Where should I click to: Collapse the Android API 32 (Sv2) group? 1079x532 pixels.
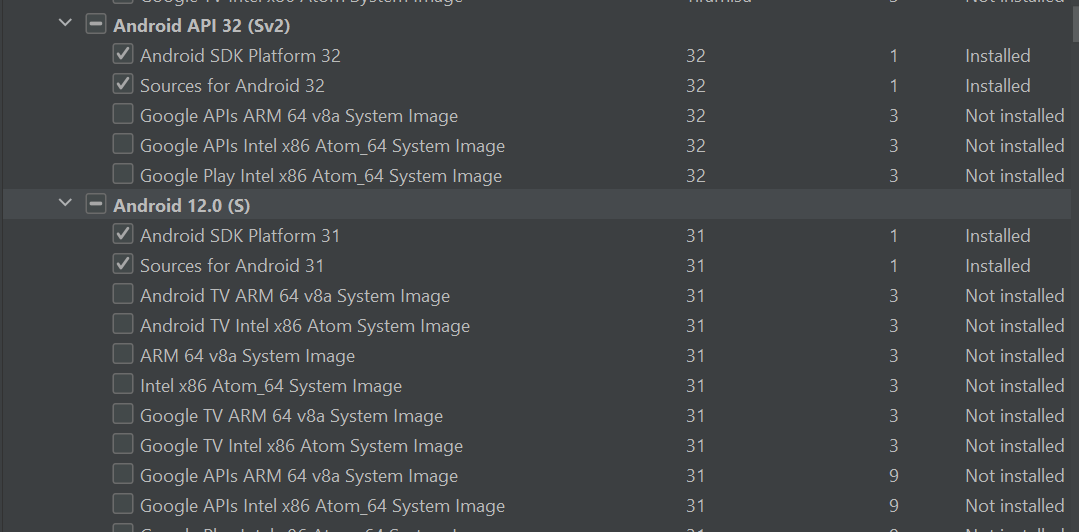[x=65, y=23]
